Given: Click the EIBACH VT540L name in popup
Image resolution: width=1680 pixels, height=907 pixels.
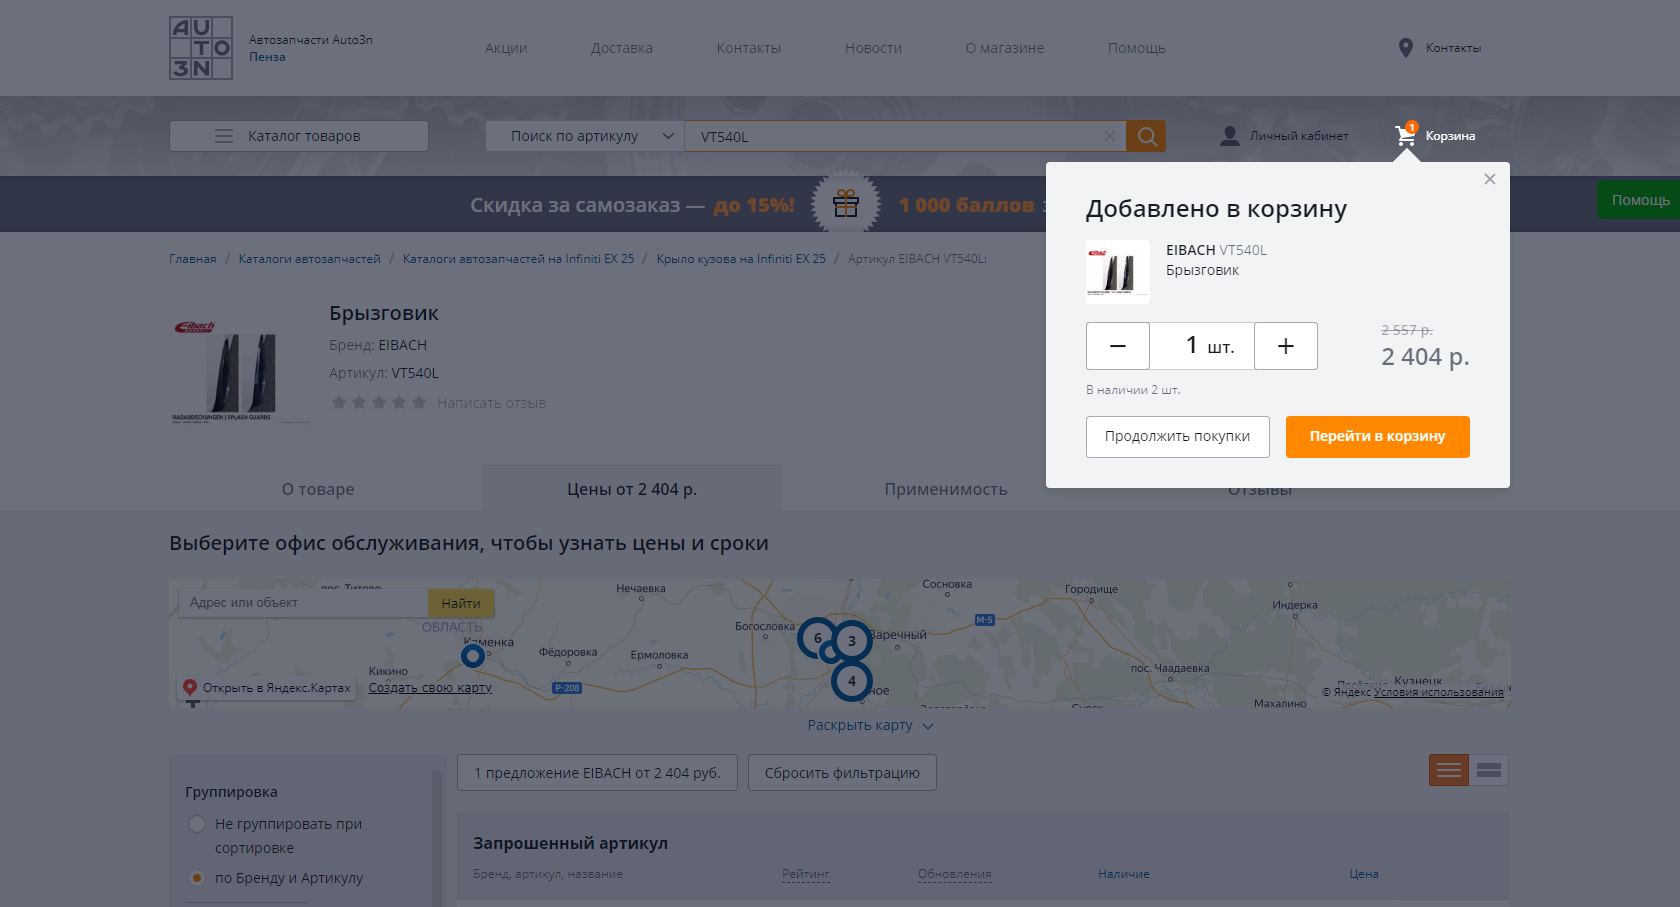Looking at the screenshot, I should tap(1216, 250).
